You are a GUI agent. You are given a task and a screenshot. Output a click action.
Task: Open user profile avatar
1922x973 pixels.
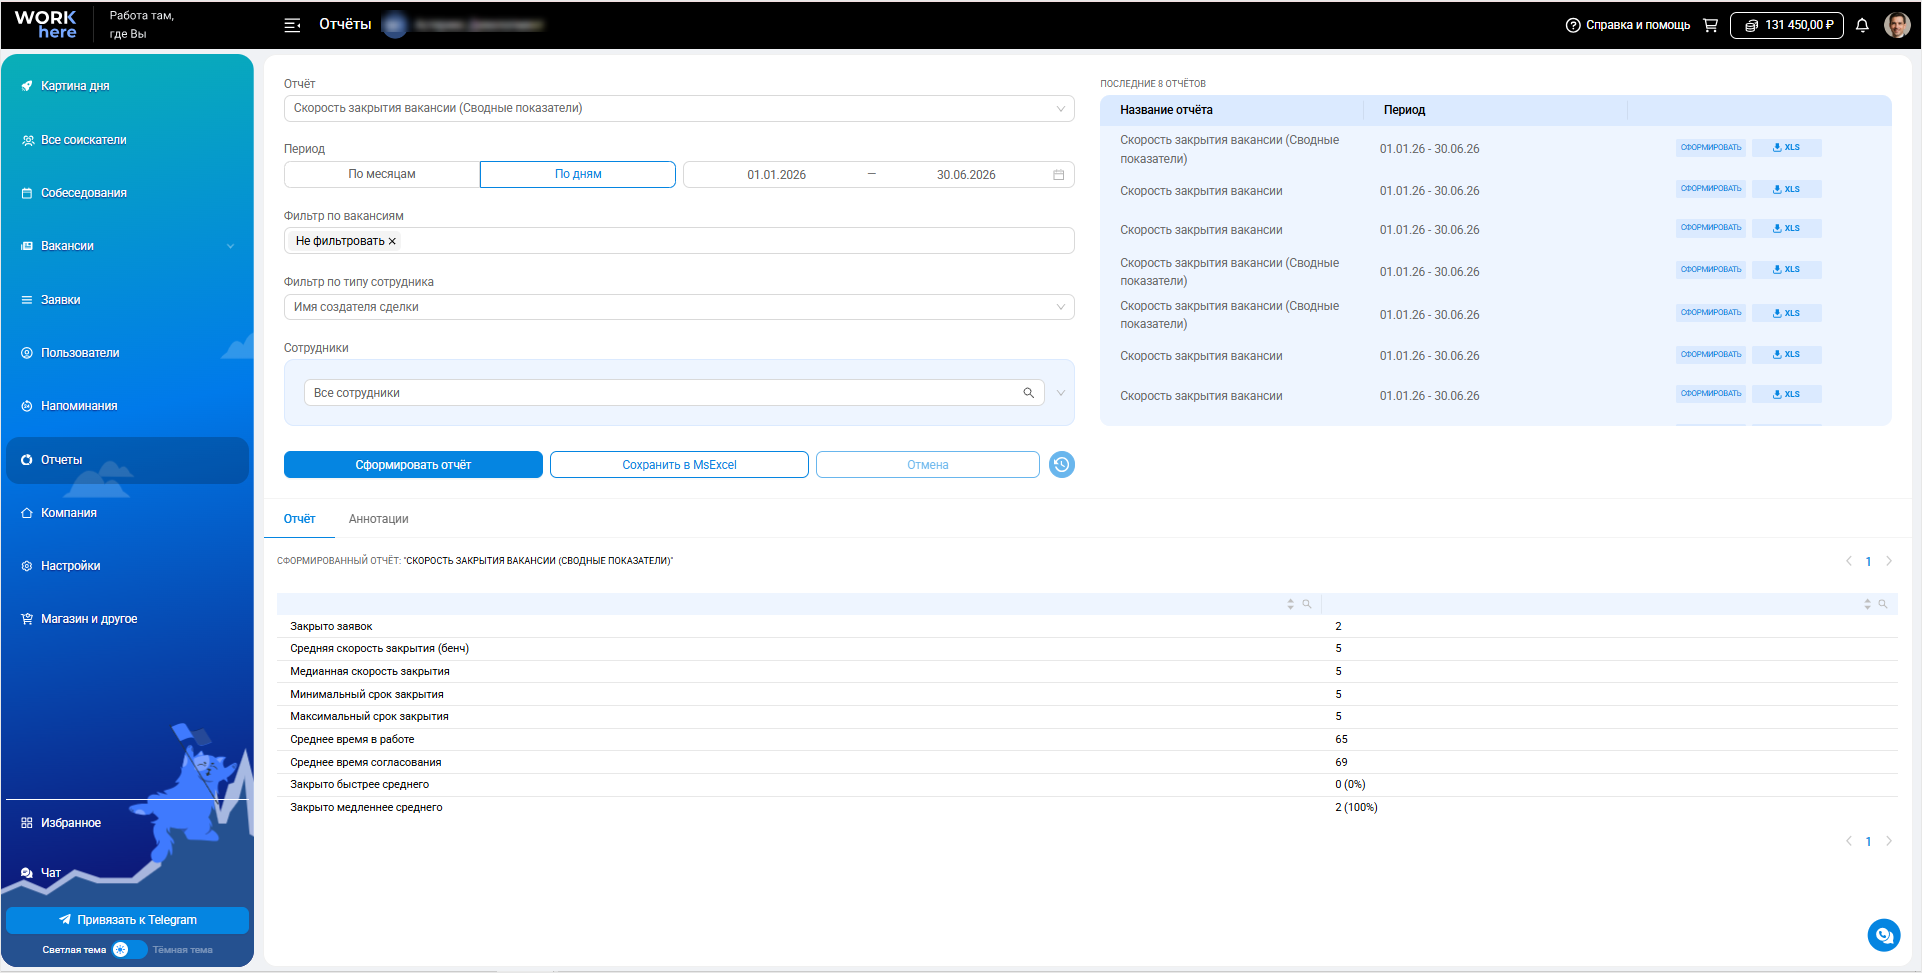coord(1897,25)
